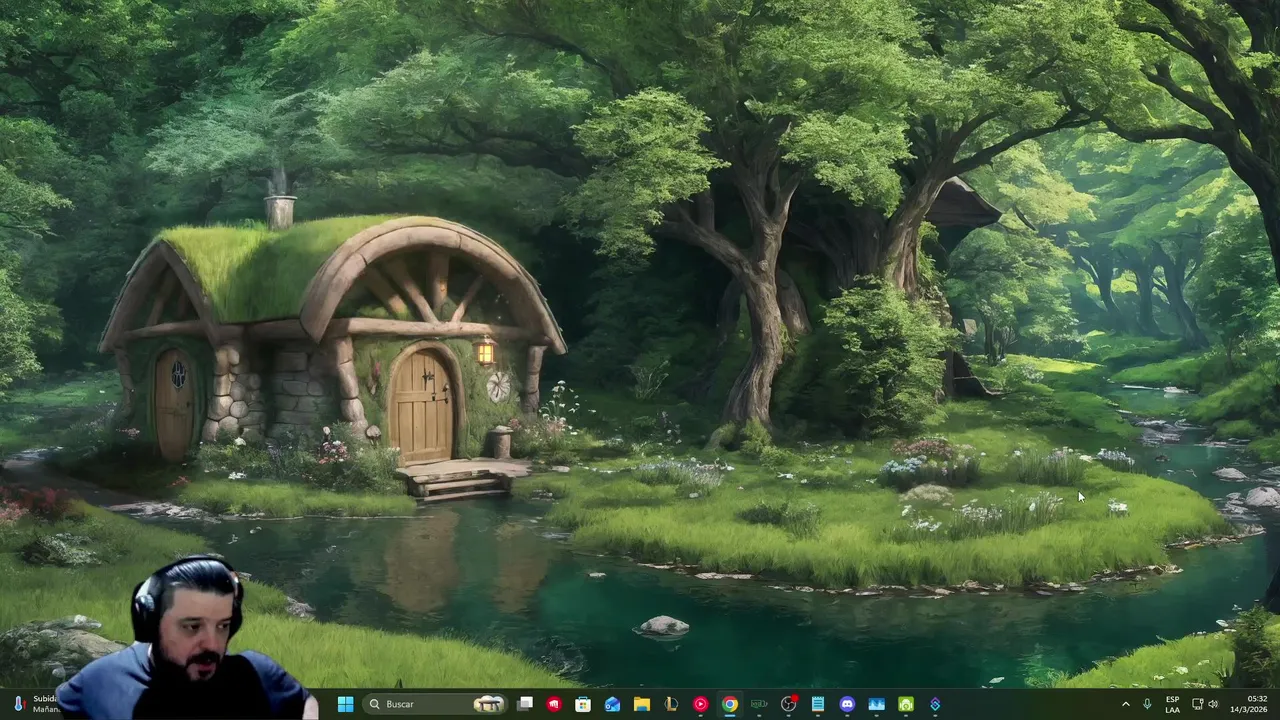
Task: Change ESP LAA keyboard language
Action: (x=1172, y=704)
